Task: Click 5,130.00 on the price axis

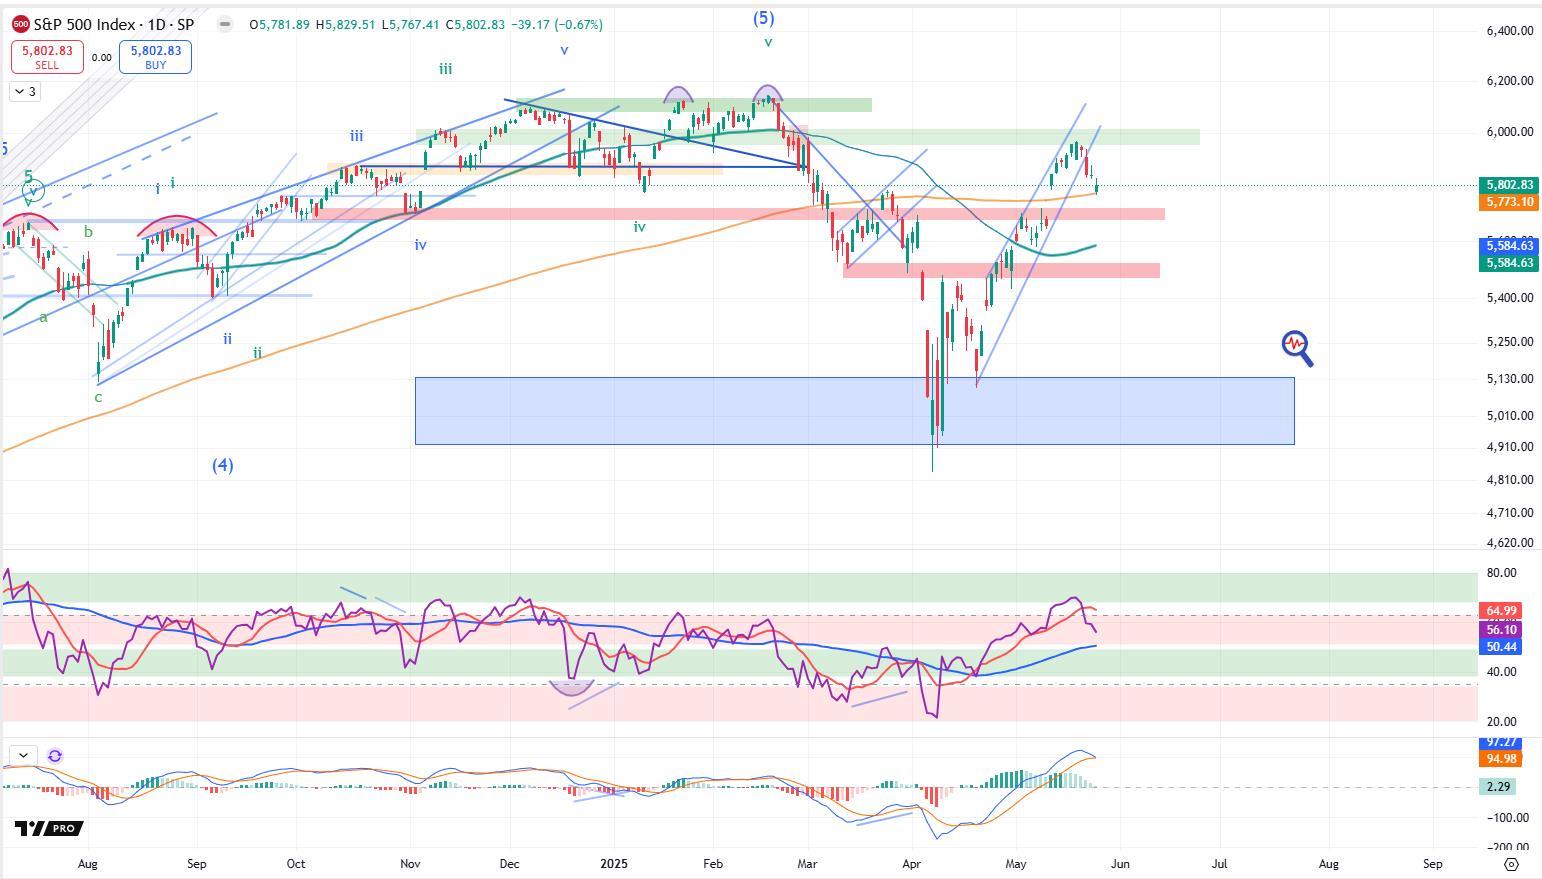Action: coord(1509,379)
